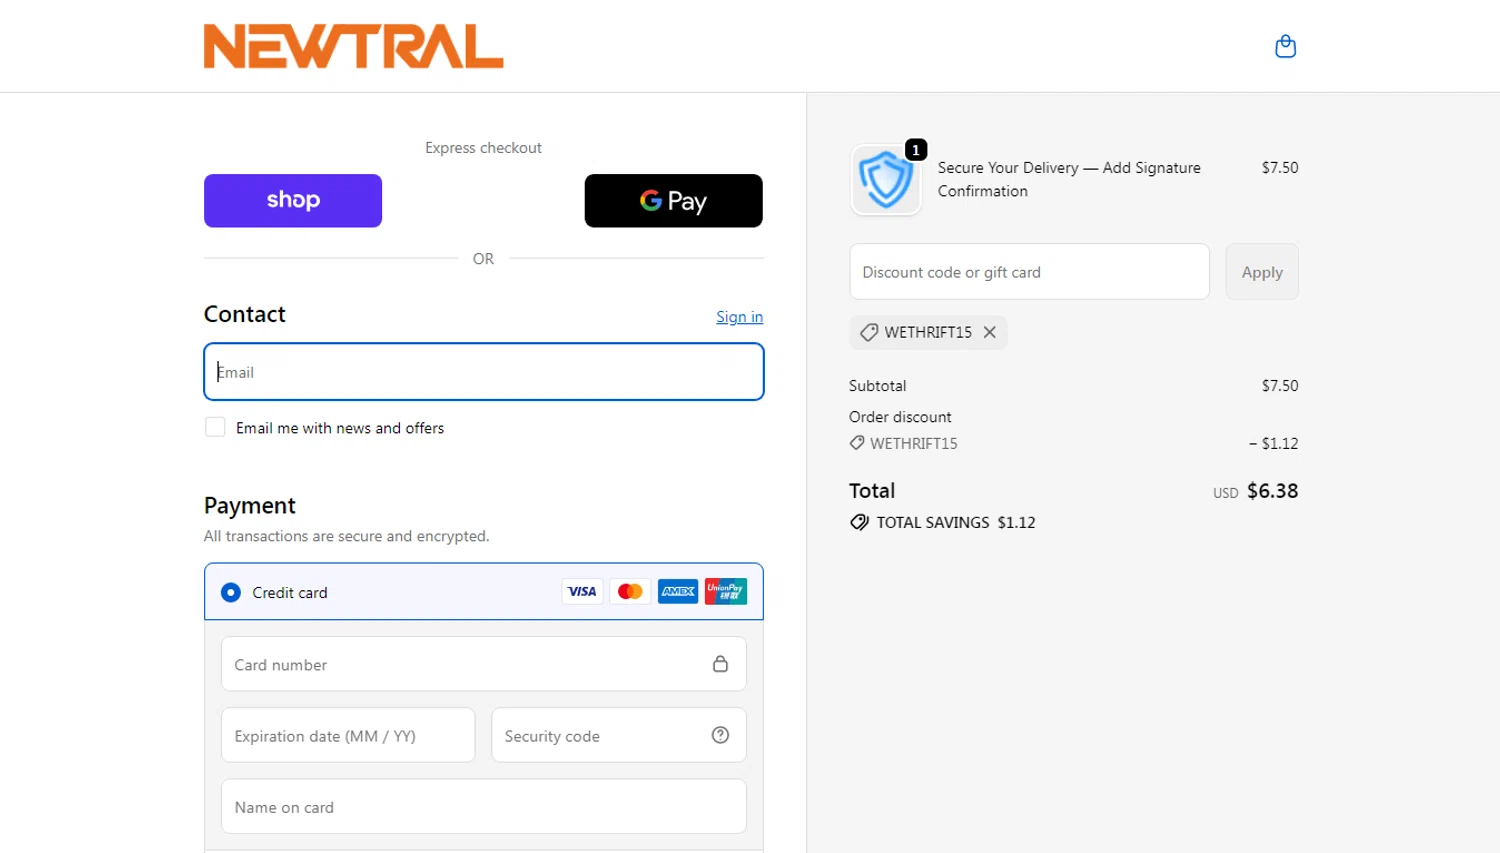Viewport: 1500px width, 853px height.
Task: Click the Card number field
Action: click(484, 664)
